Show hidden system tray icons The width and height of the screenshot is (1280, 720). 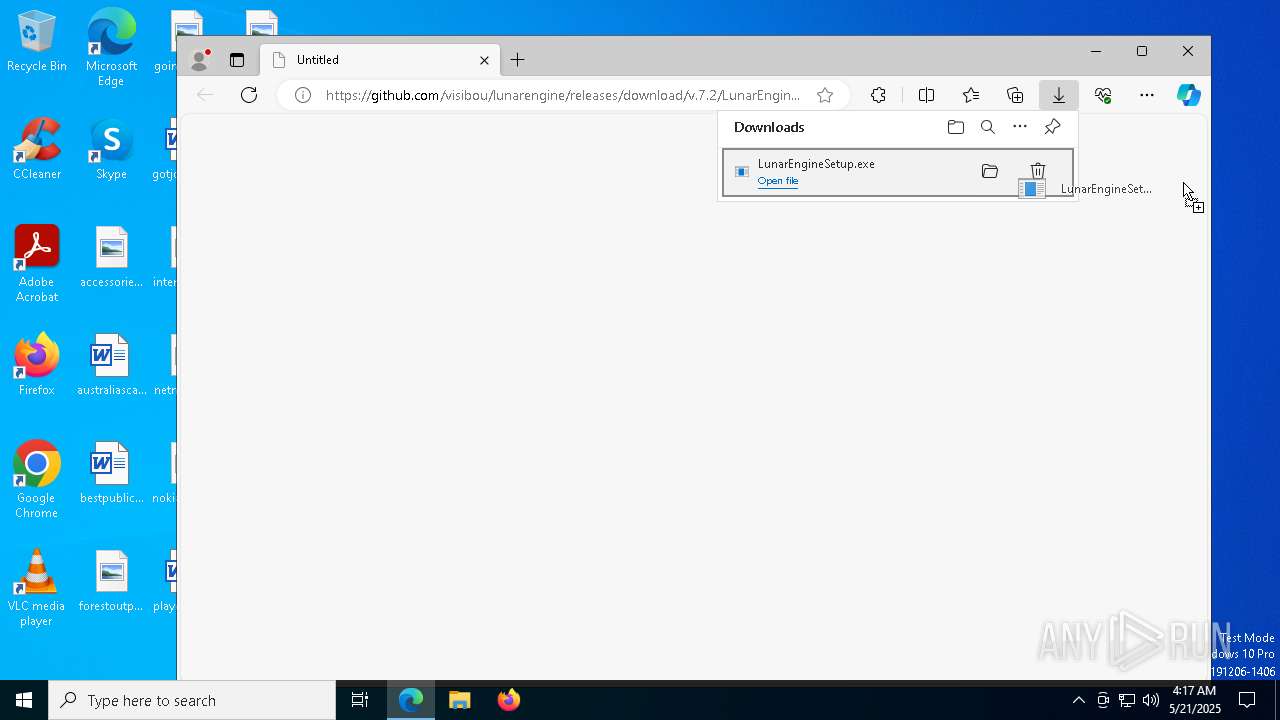(1078, 700)
